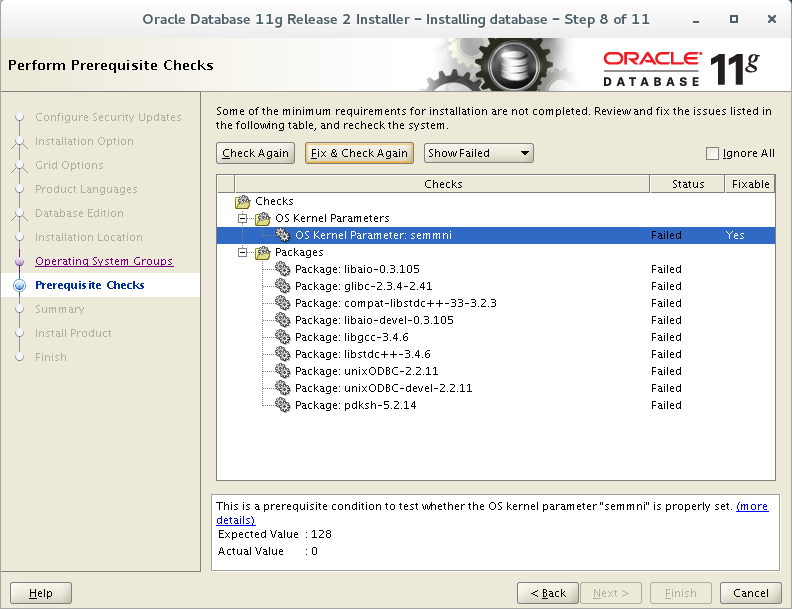Click the Status column header
The width and height of the screenshot is (792, 609).
click(x=687, y=184)
